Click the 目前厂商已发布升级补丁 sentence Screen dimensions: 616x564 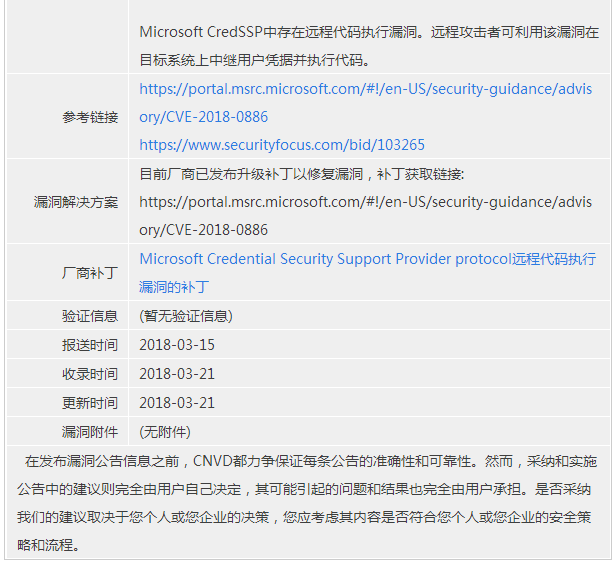tap(302, 174)
